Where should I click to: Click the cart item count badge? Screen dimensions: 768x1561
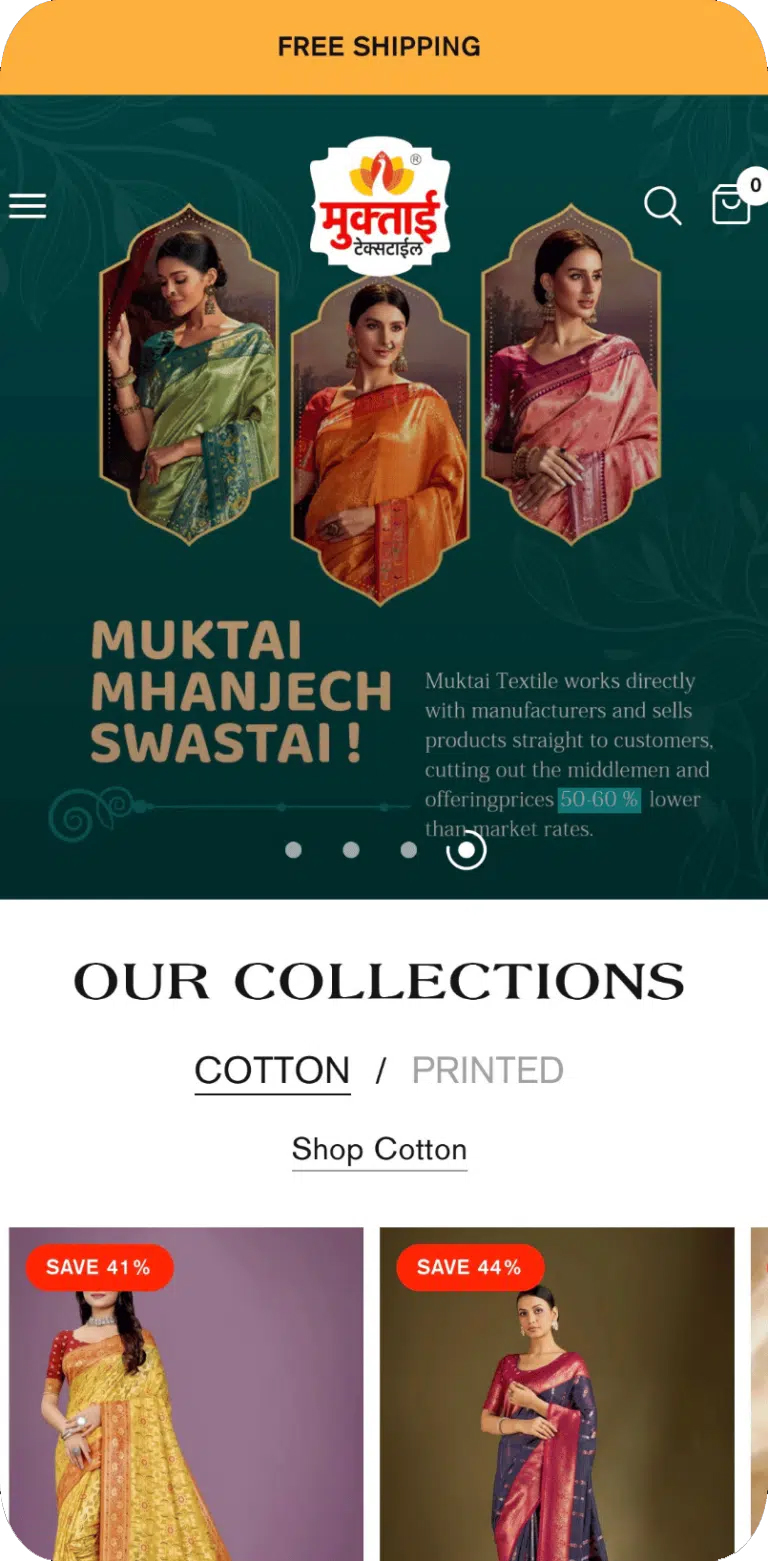(754, 185)
